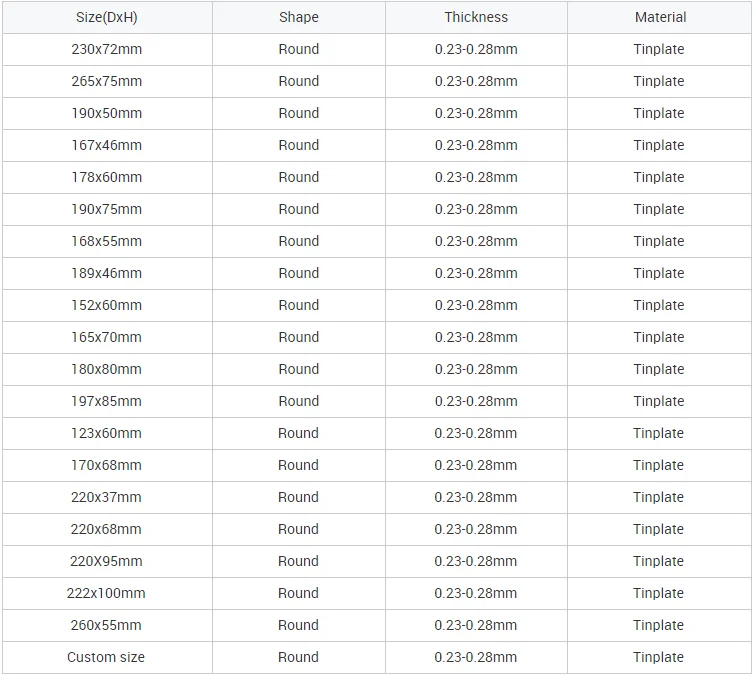The width and height of the screenshot is (756, 678).
Task: Click the 190x50mm size cell
Action: pyautogui.click(x=106, y=113)
